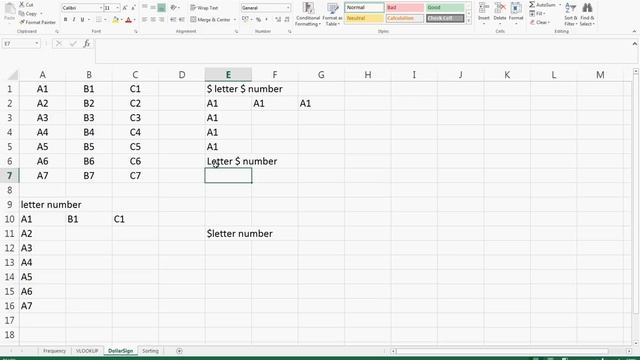
Task: Add a new sheet with plus icon
Action: pyautogui.click(x=179, y=351)
